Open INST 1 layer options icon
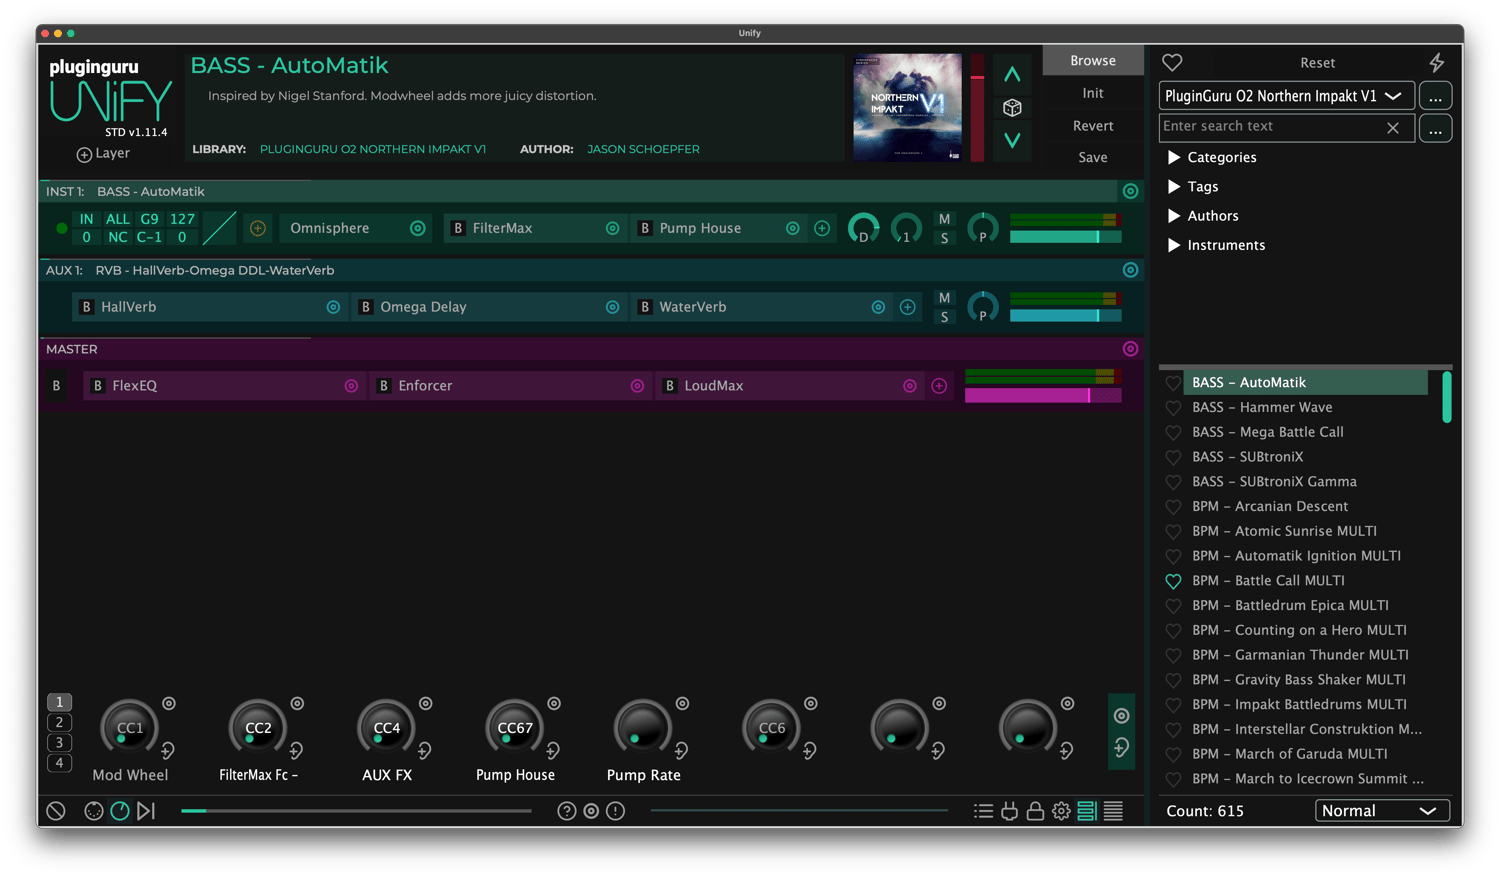The width and height of the screenshot is (1500, 876). tap(1130, 191)
